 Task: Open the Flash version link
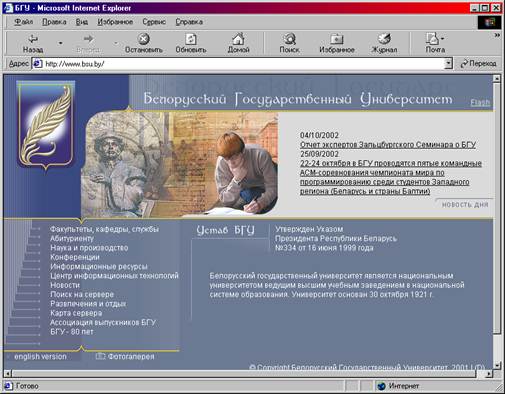pos(480,102)
